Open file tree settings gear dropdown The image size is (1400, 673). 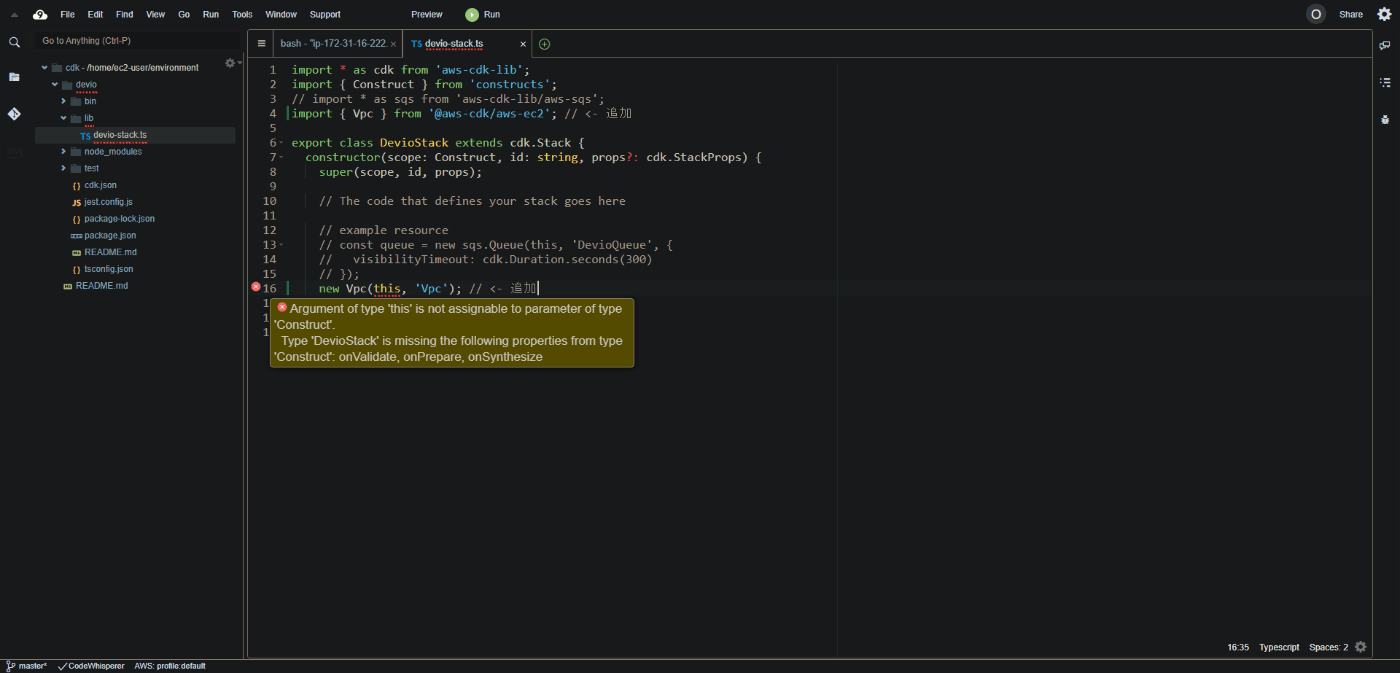[231, 63]
